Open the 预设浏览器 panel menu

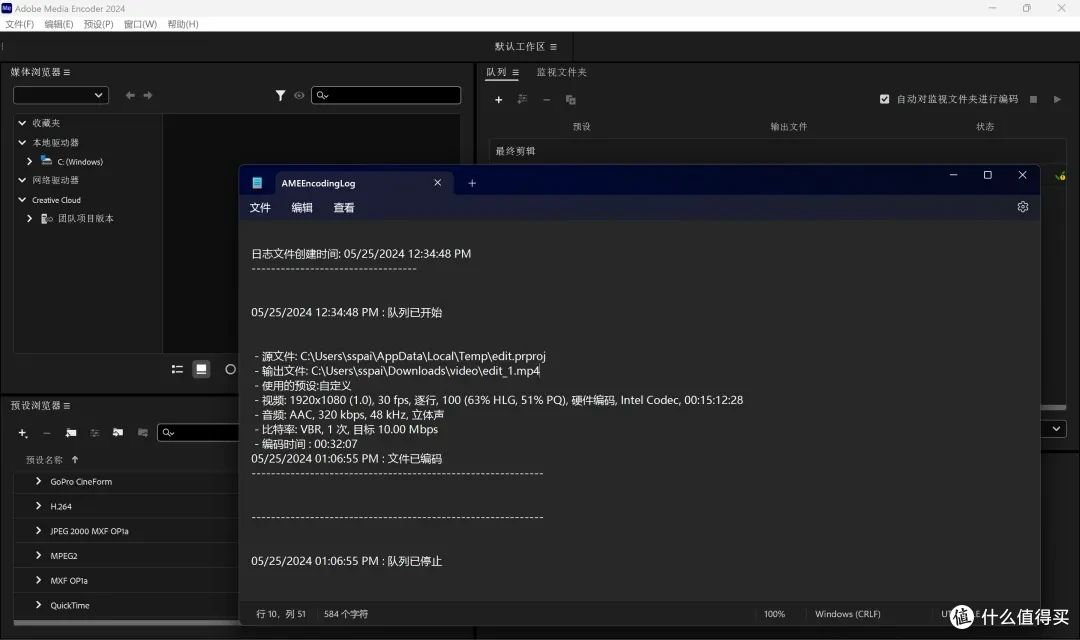pos(67,406)
